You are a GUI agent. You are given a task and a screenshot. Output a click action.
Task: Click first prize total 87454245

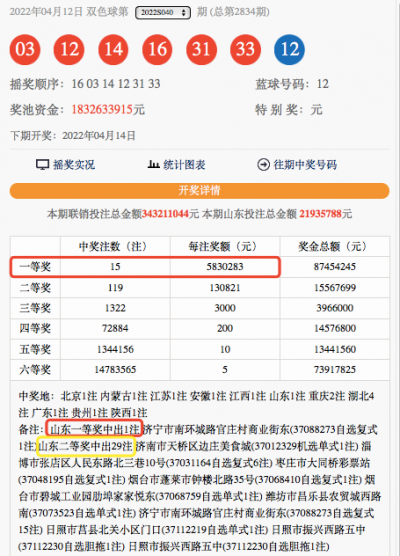coord(335,267)
